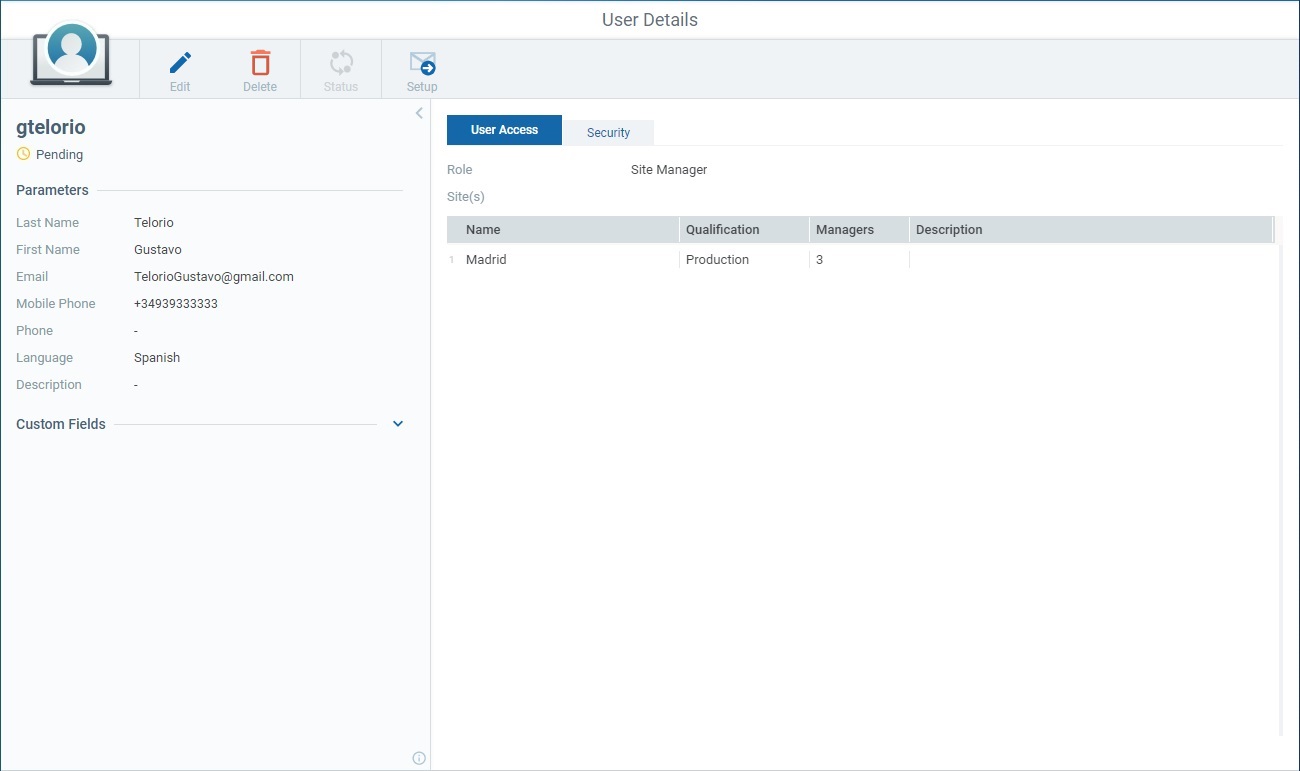This screenshot has height=771, width=1300.
Task: Click the info icon at panel bottom
Action: point(419,758)
